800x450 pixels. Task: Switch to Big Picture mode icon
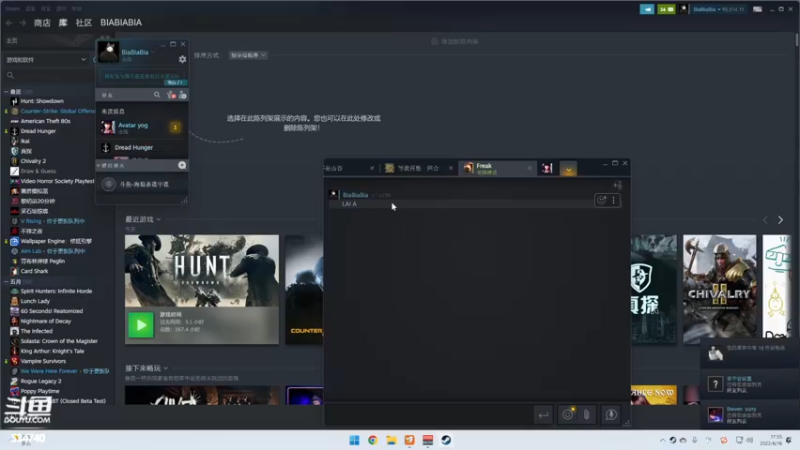[x=757, y=9]
